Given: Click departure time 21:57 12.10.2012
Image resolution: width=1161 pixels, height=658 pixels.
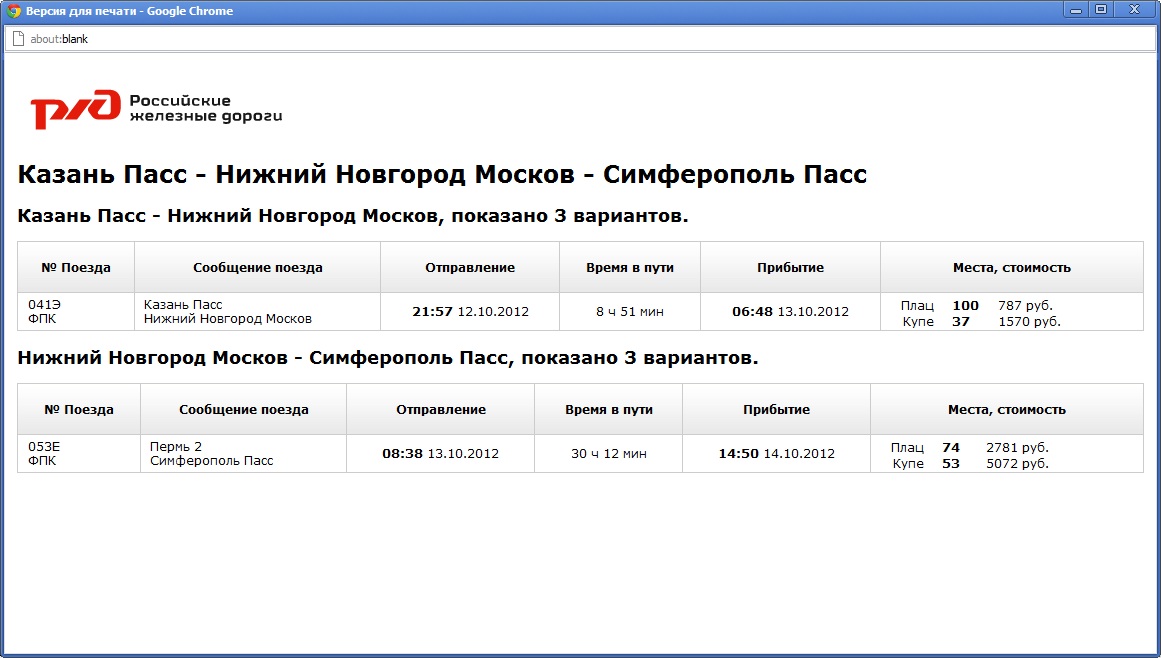Looking at the screenshot, I should [x=470, y=312].
